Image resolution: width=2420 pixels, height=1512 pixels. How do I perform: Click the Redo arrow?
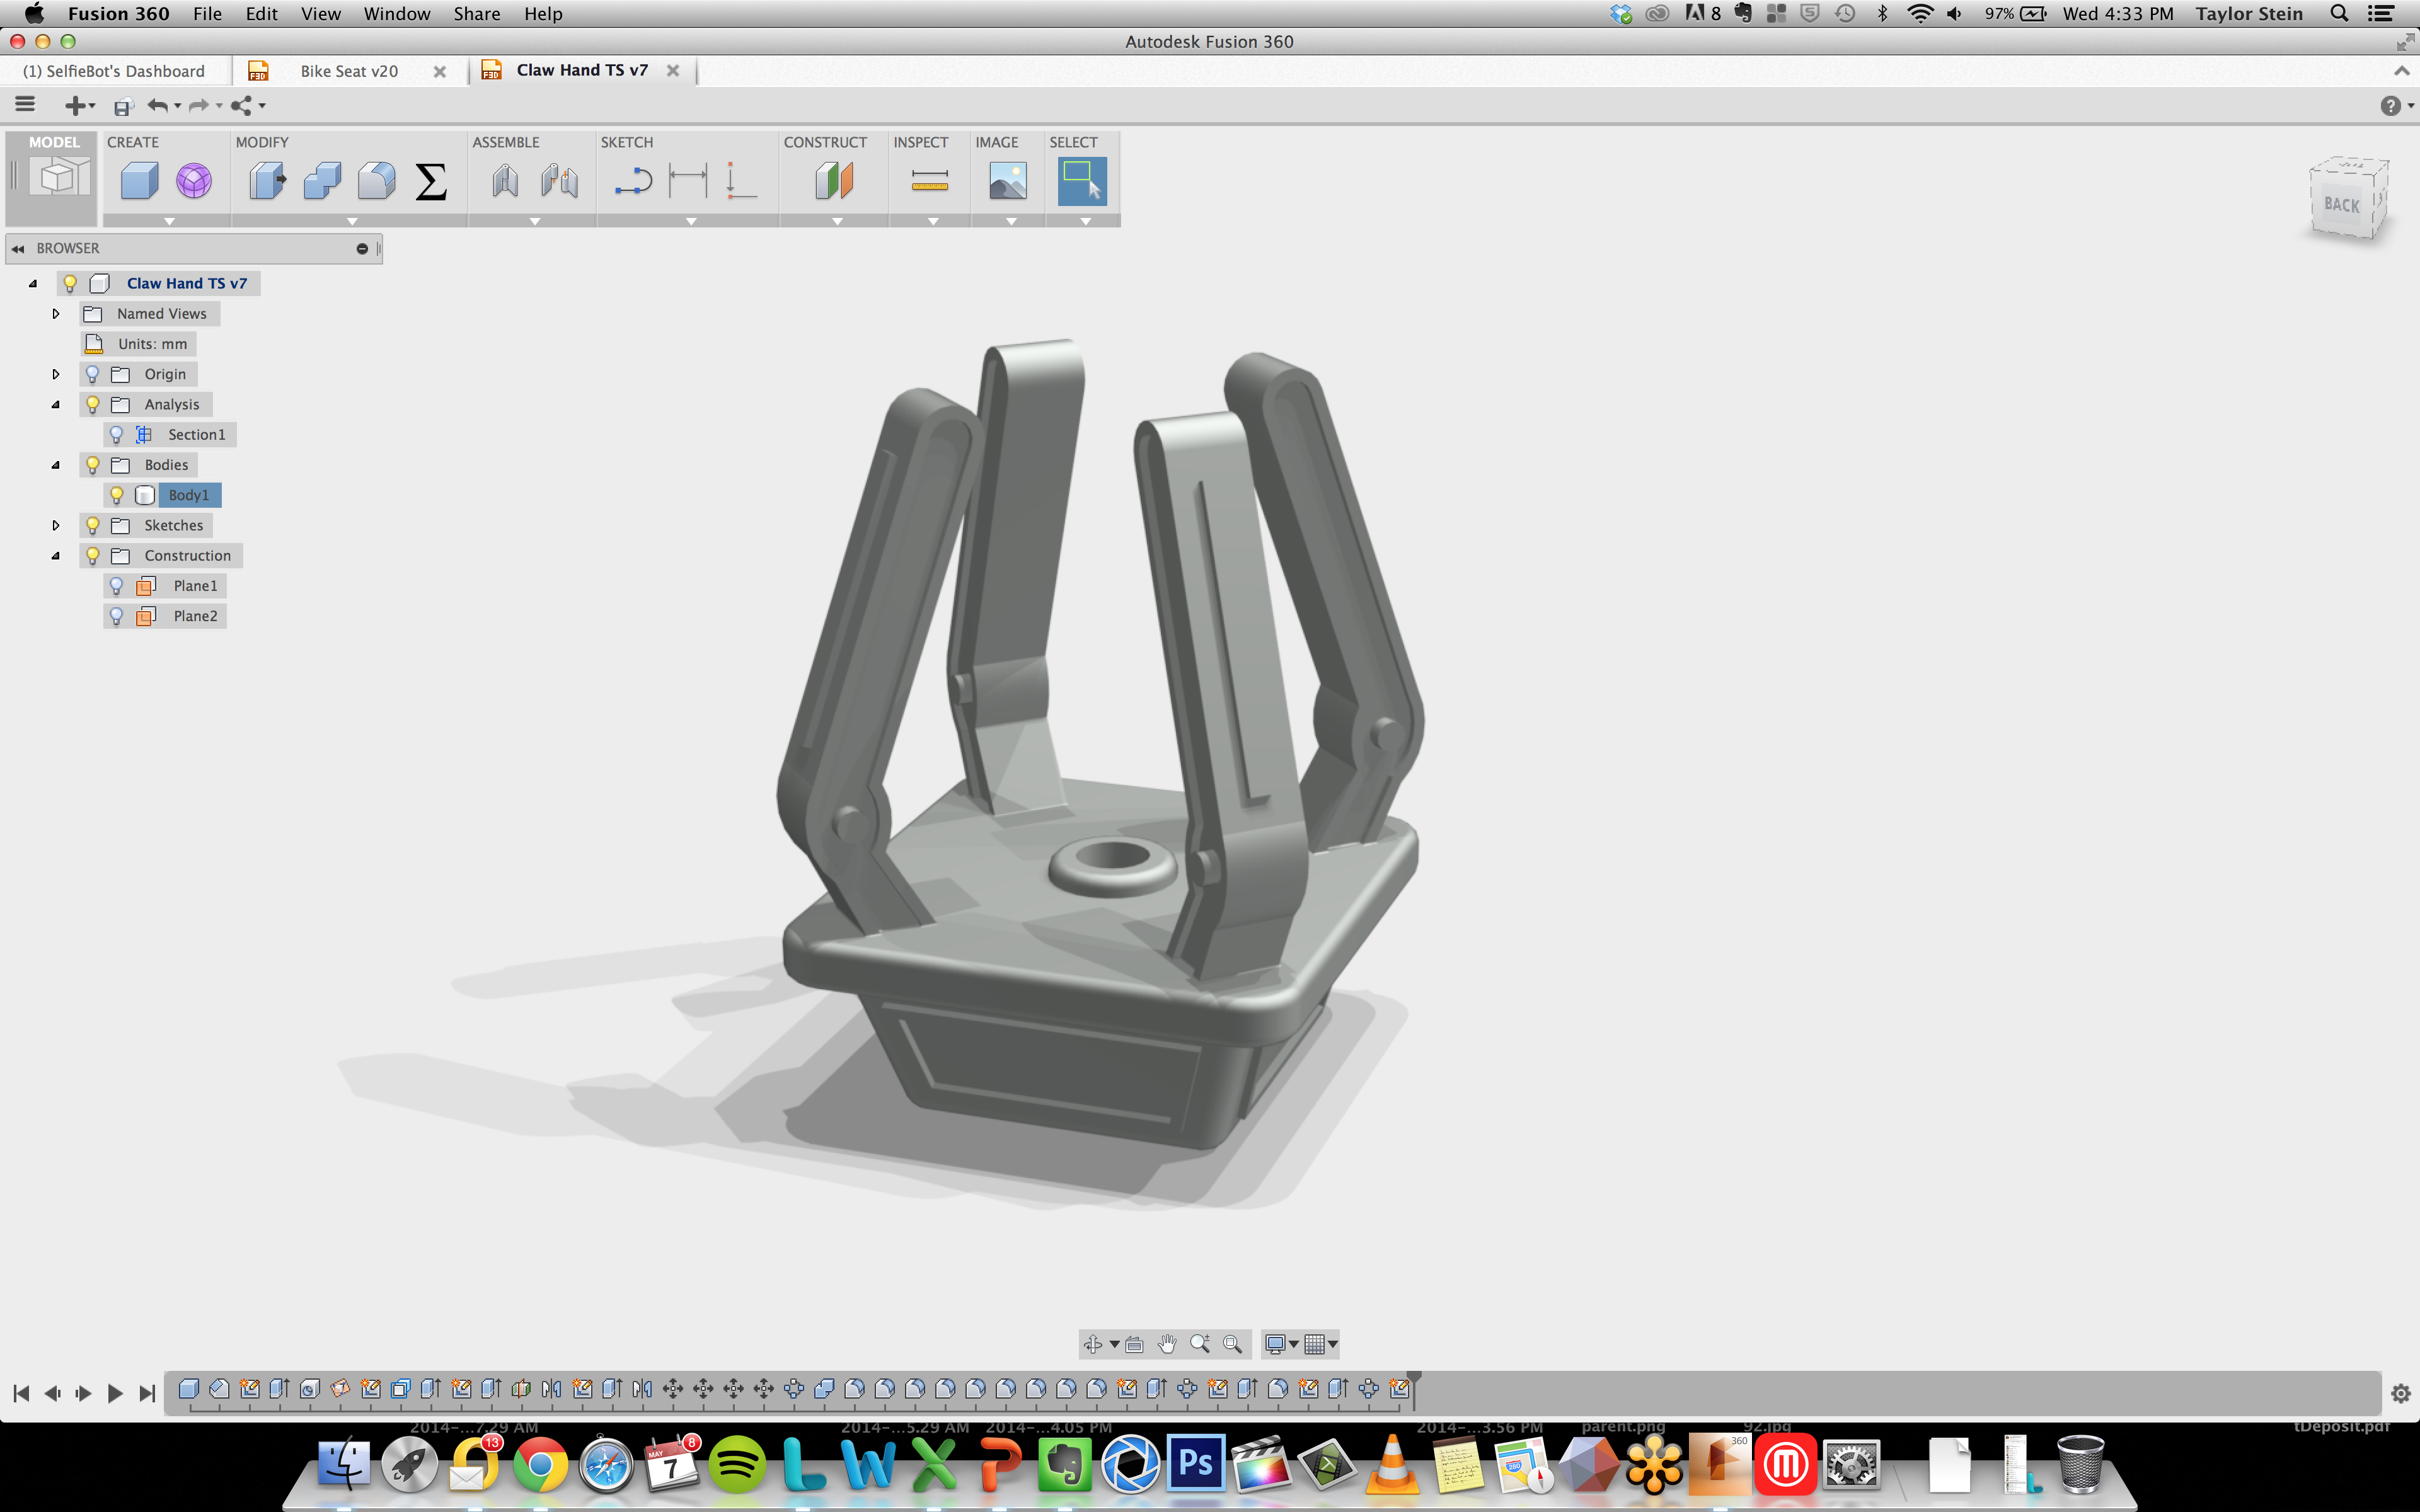(x=199, y=105)
